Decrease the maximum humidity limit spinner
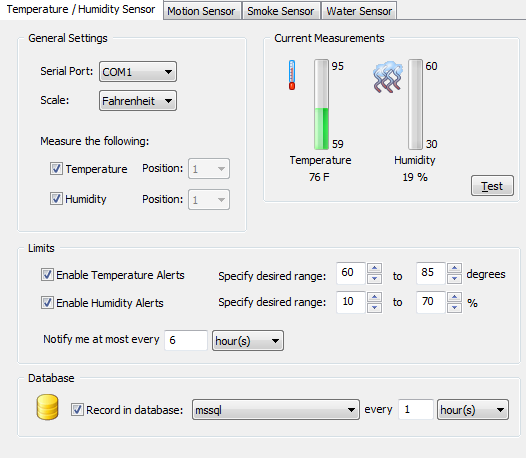The image size is (526, 459). coord(454,307)
